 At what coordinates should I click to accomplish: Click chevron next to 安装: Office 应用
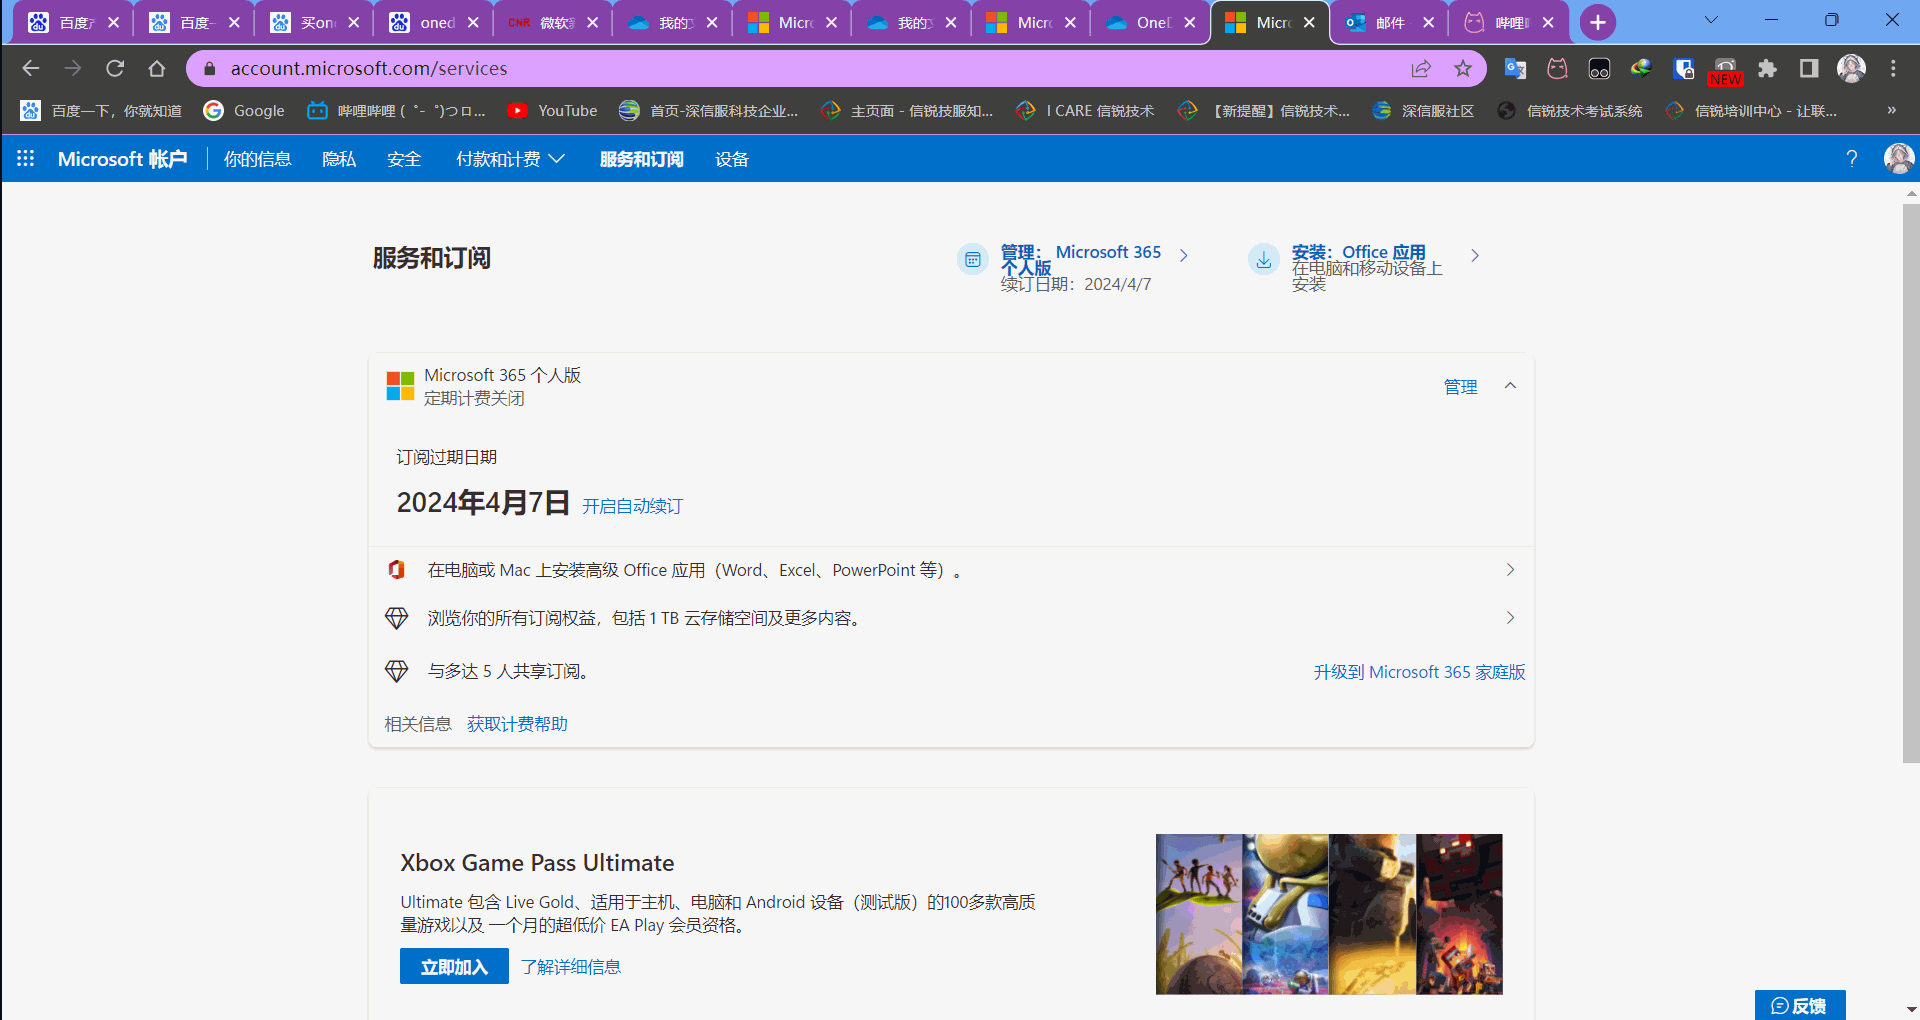[x=1475, y=256]
